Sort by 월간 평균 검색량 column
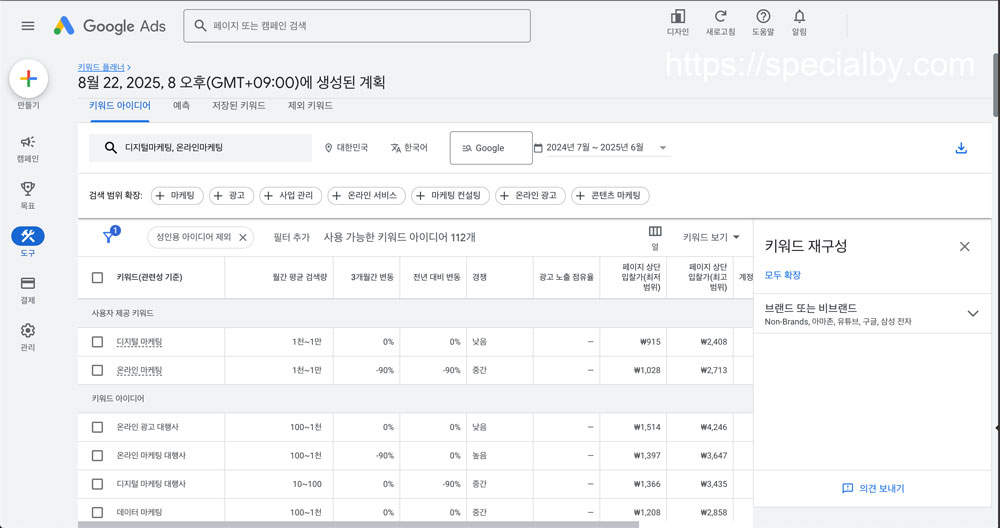The width and height of the screenshot is (1000, 528). point(299,277)
